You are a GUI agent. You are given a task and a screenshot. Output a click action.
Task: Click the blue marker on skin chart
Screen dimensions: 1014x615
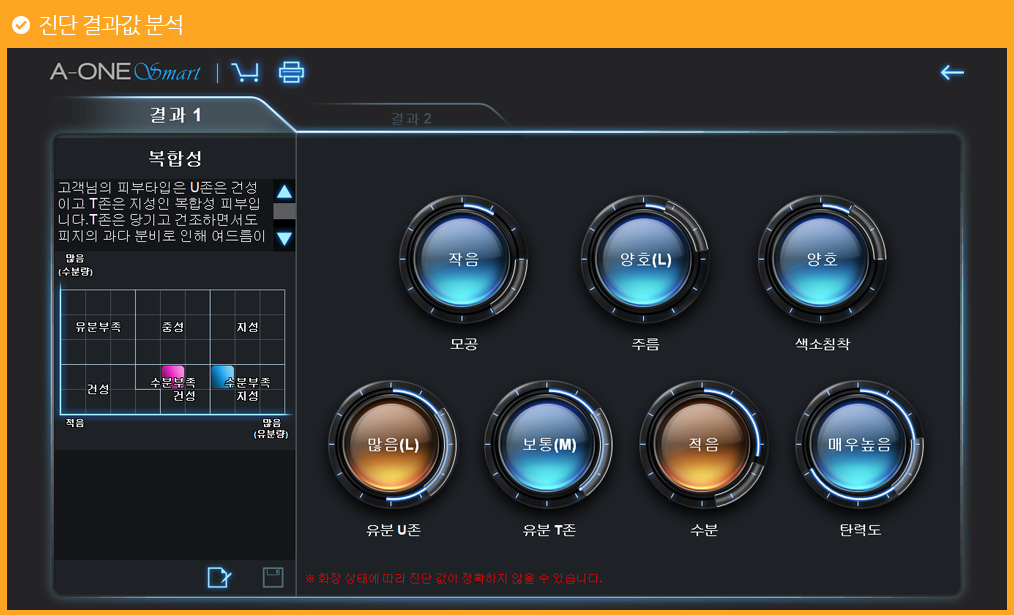point(222,376)
